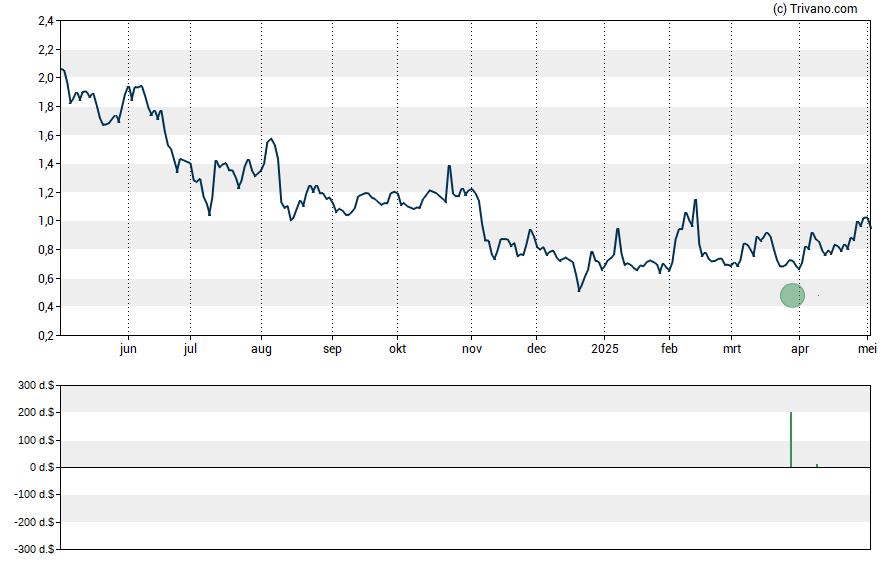The height and width of the screenshot is (565, 888).
Task: Click the 'nov' month axis label
Action: [x=472, y=349]
